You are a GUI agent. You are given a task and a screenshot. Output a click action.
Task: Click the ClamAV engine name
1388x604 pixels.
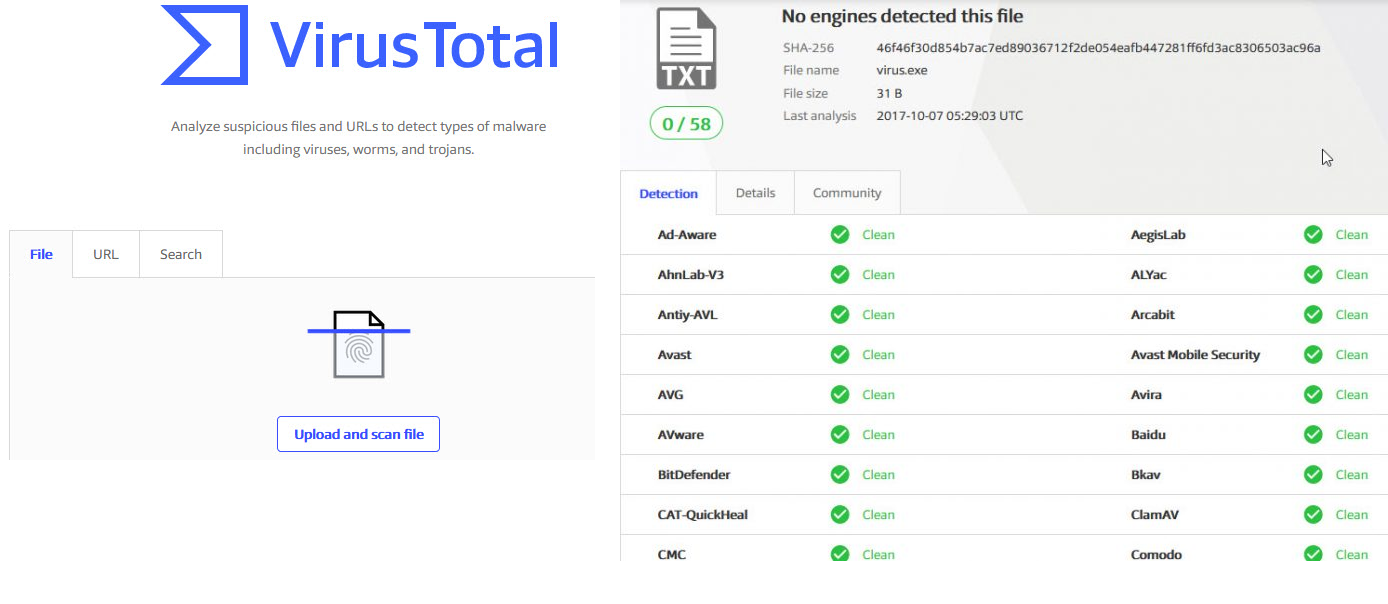tap(1154, 514)
